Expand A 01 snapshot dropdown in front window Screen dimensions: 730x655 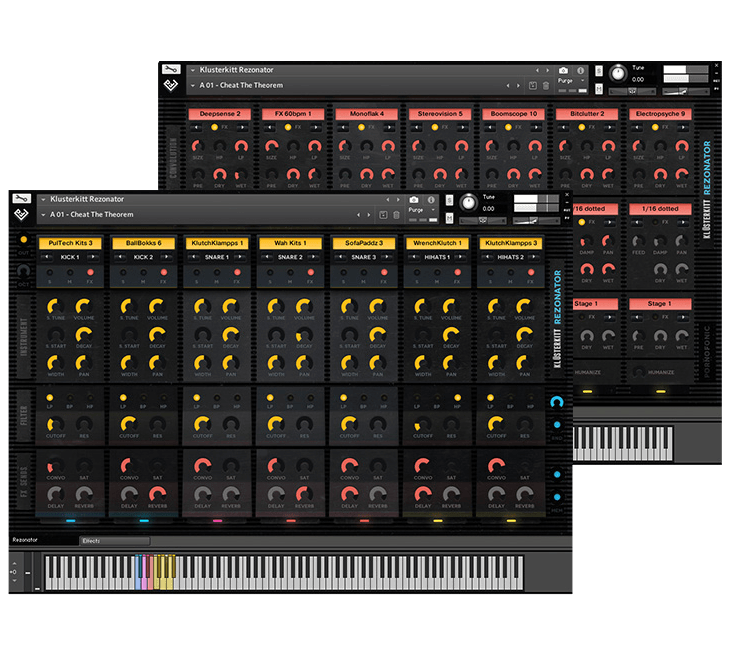pos(43,215)
